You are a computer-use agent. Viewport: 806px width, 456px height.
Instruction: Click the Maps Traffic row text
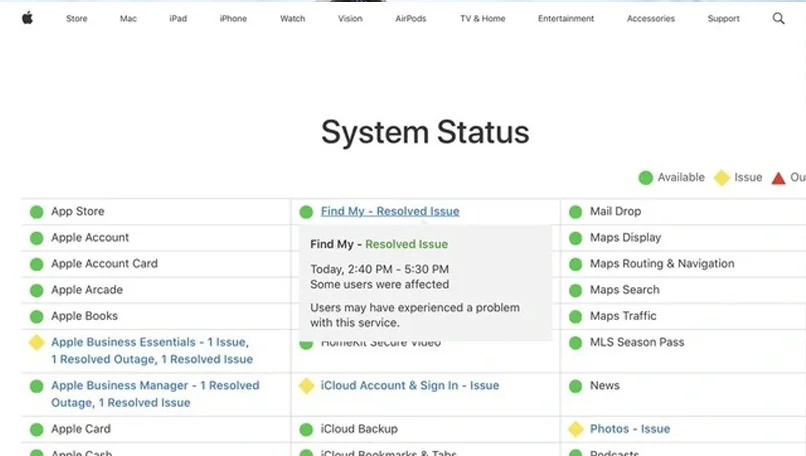point(623,316)
